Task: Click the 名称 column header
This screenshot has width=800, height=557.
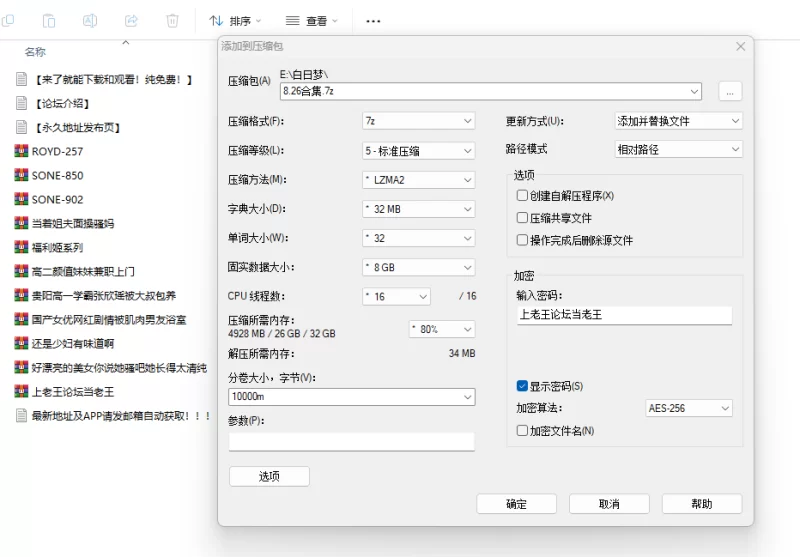Action: pyautogui.click(x=35, y=52)
